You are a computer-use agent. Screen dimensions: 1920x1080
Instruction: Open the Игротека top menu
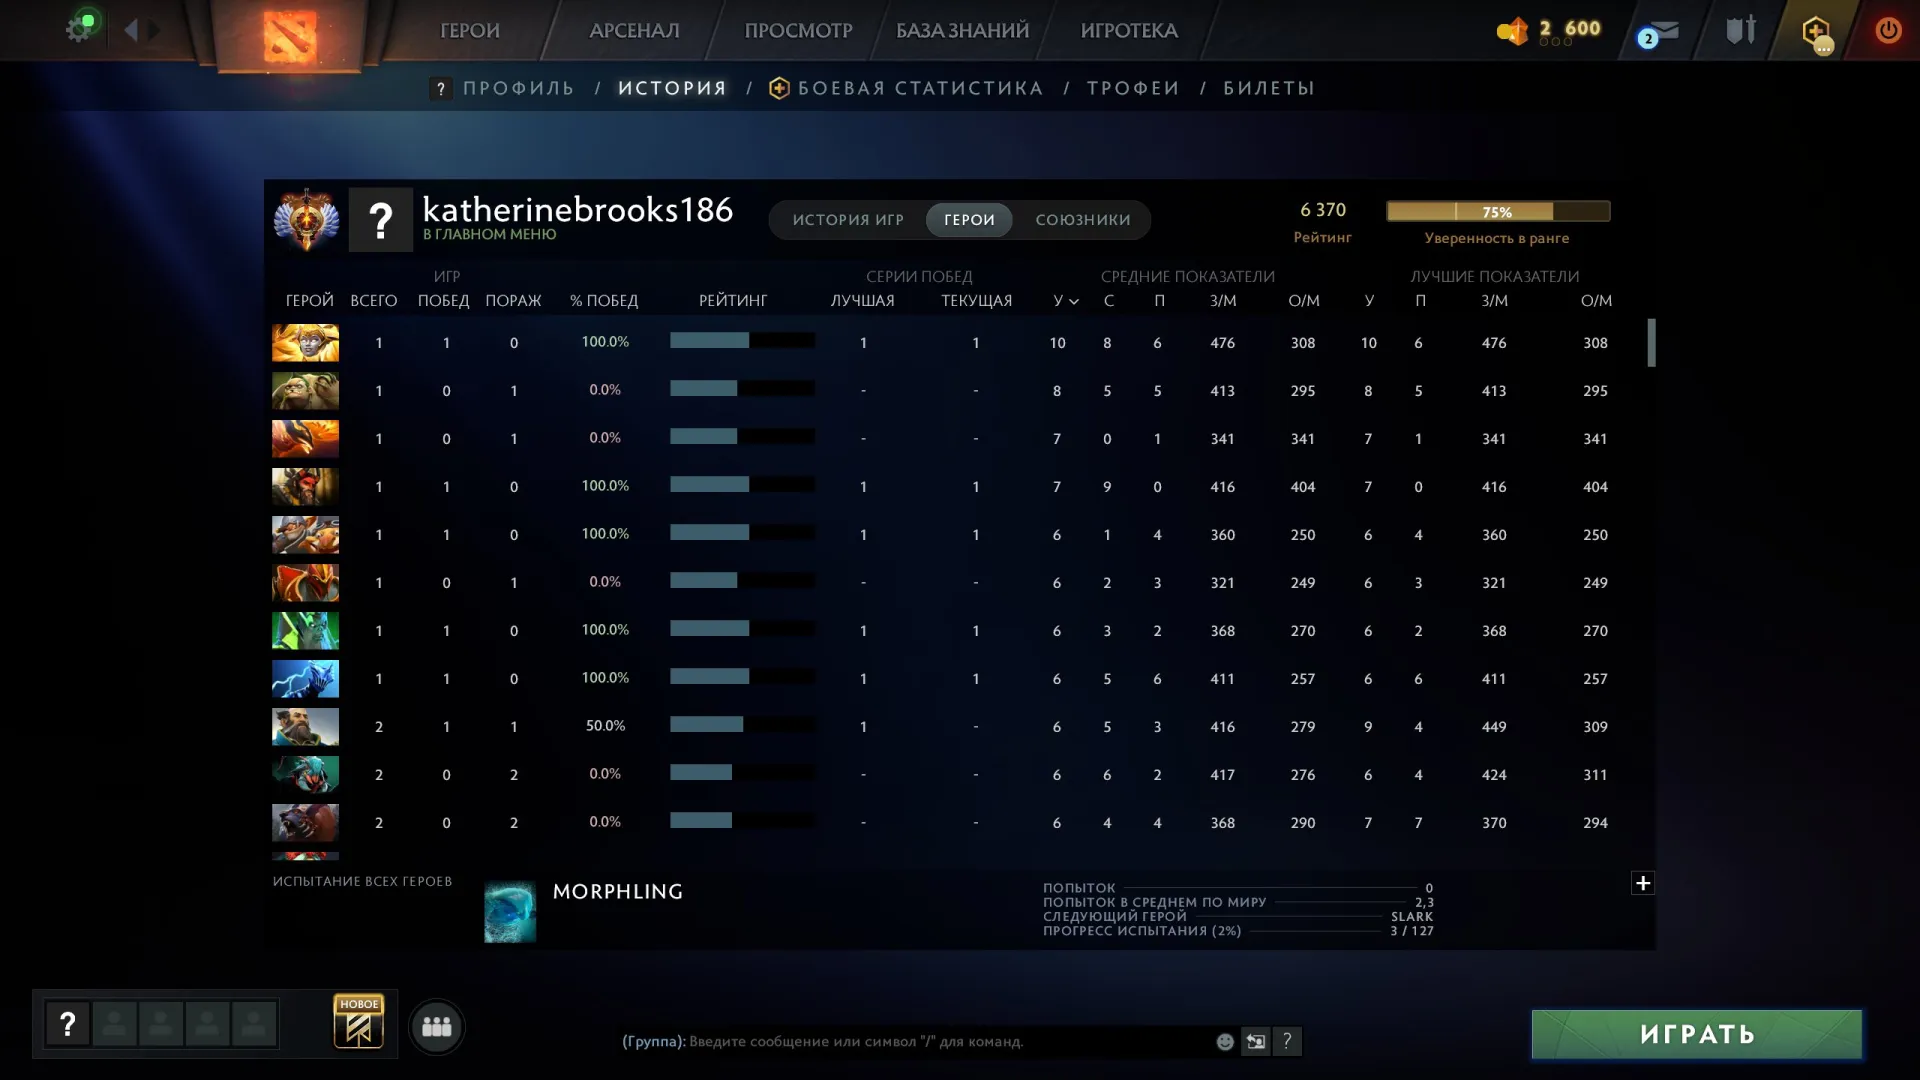1129,31
